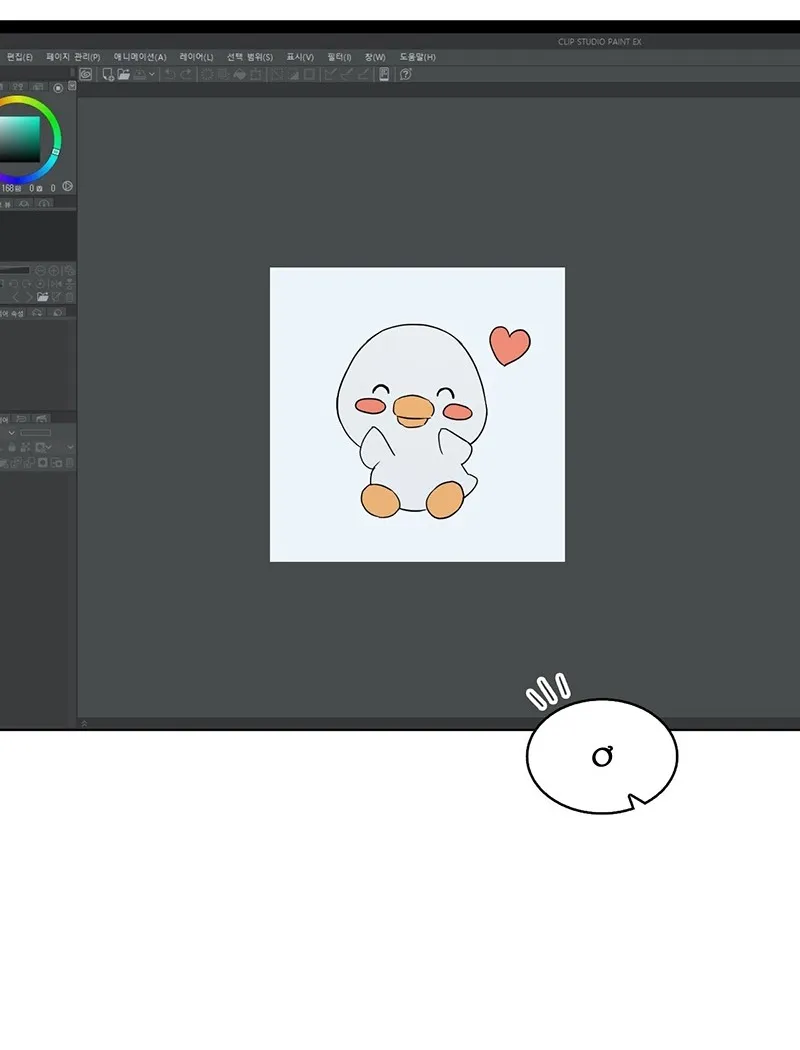Toggle the layer lock icon
800x1050 pixels.
[12, 448]
